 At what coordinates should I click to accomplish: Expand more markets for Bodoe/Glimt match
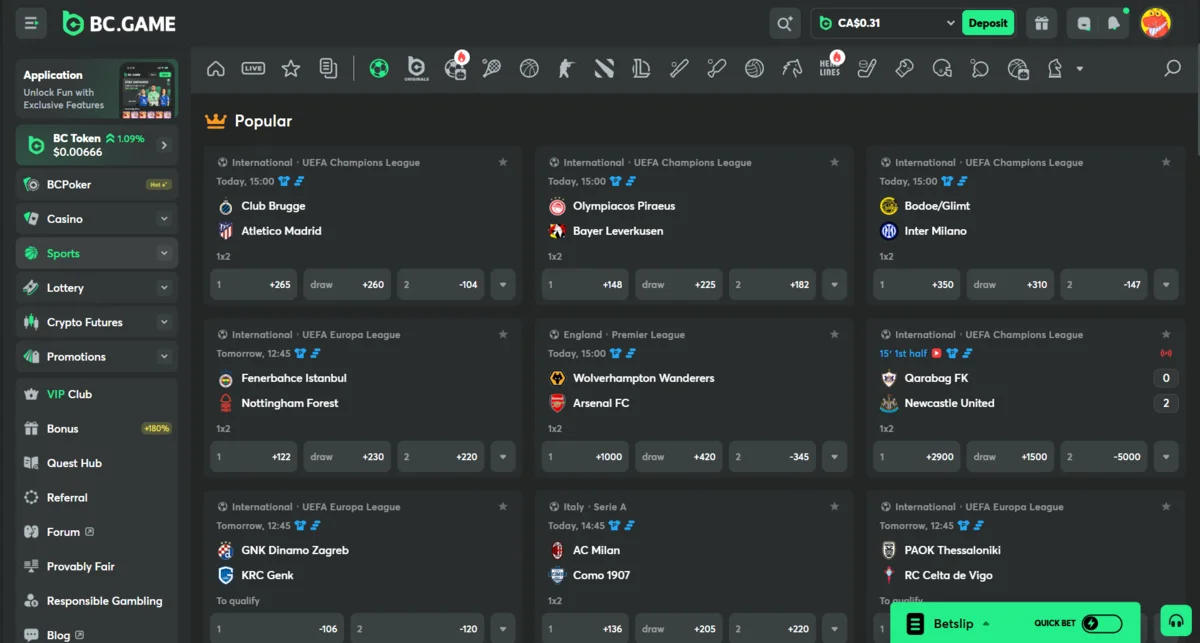click(x=1165, y=285)
